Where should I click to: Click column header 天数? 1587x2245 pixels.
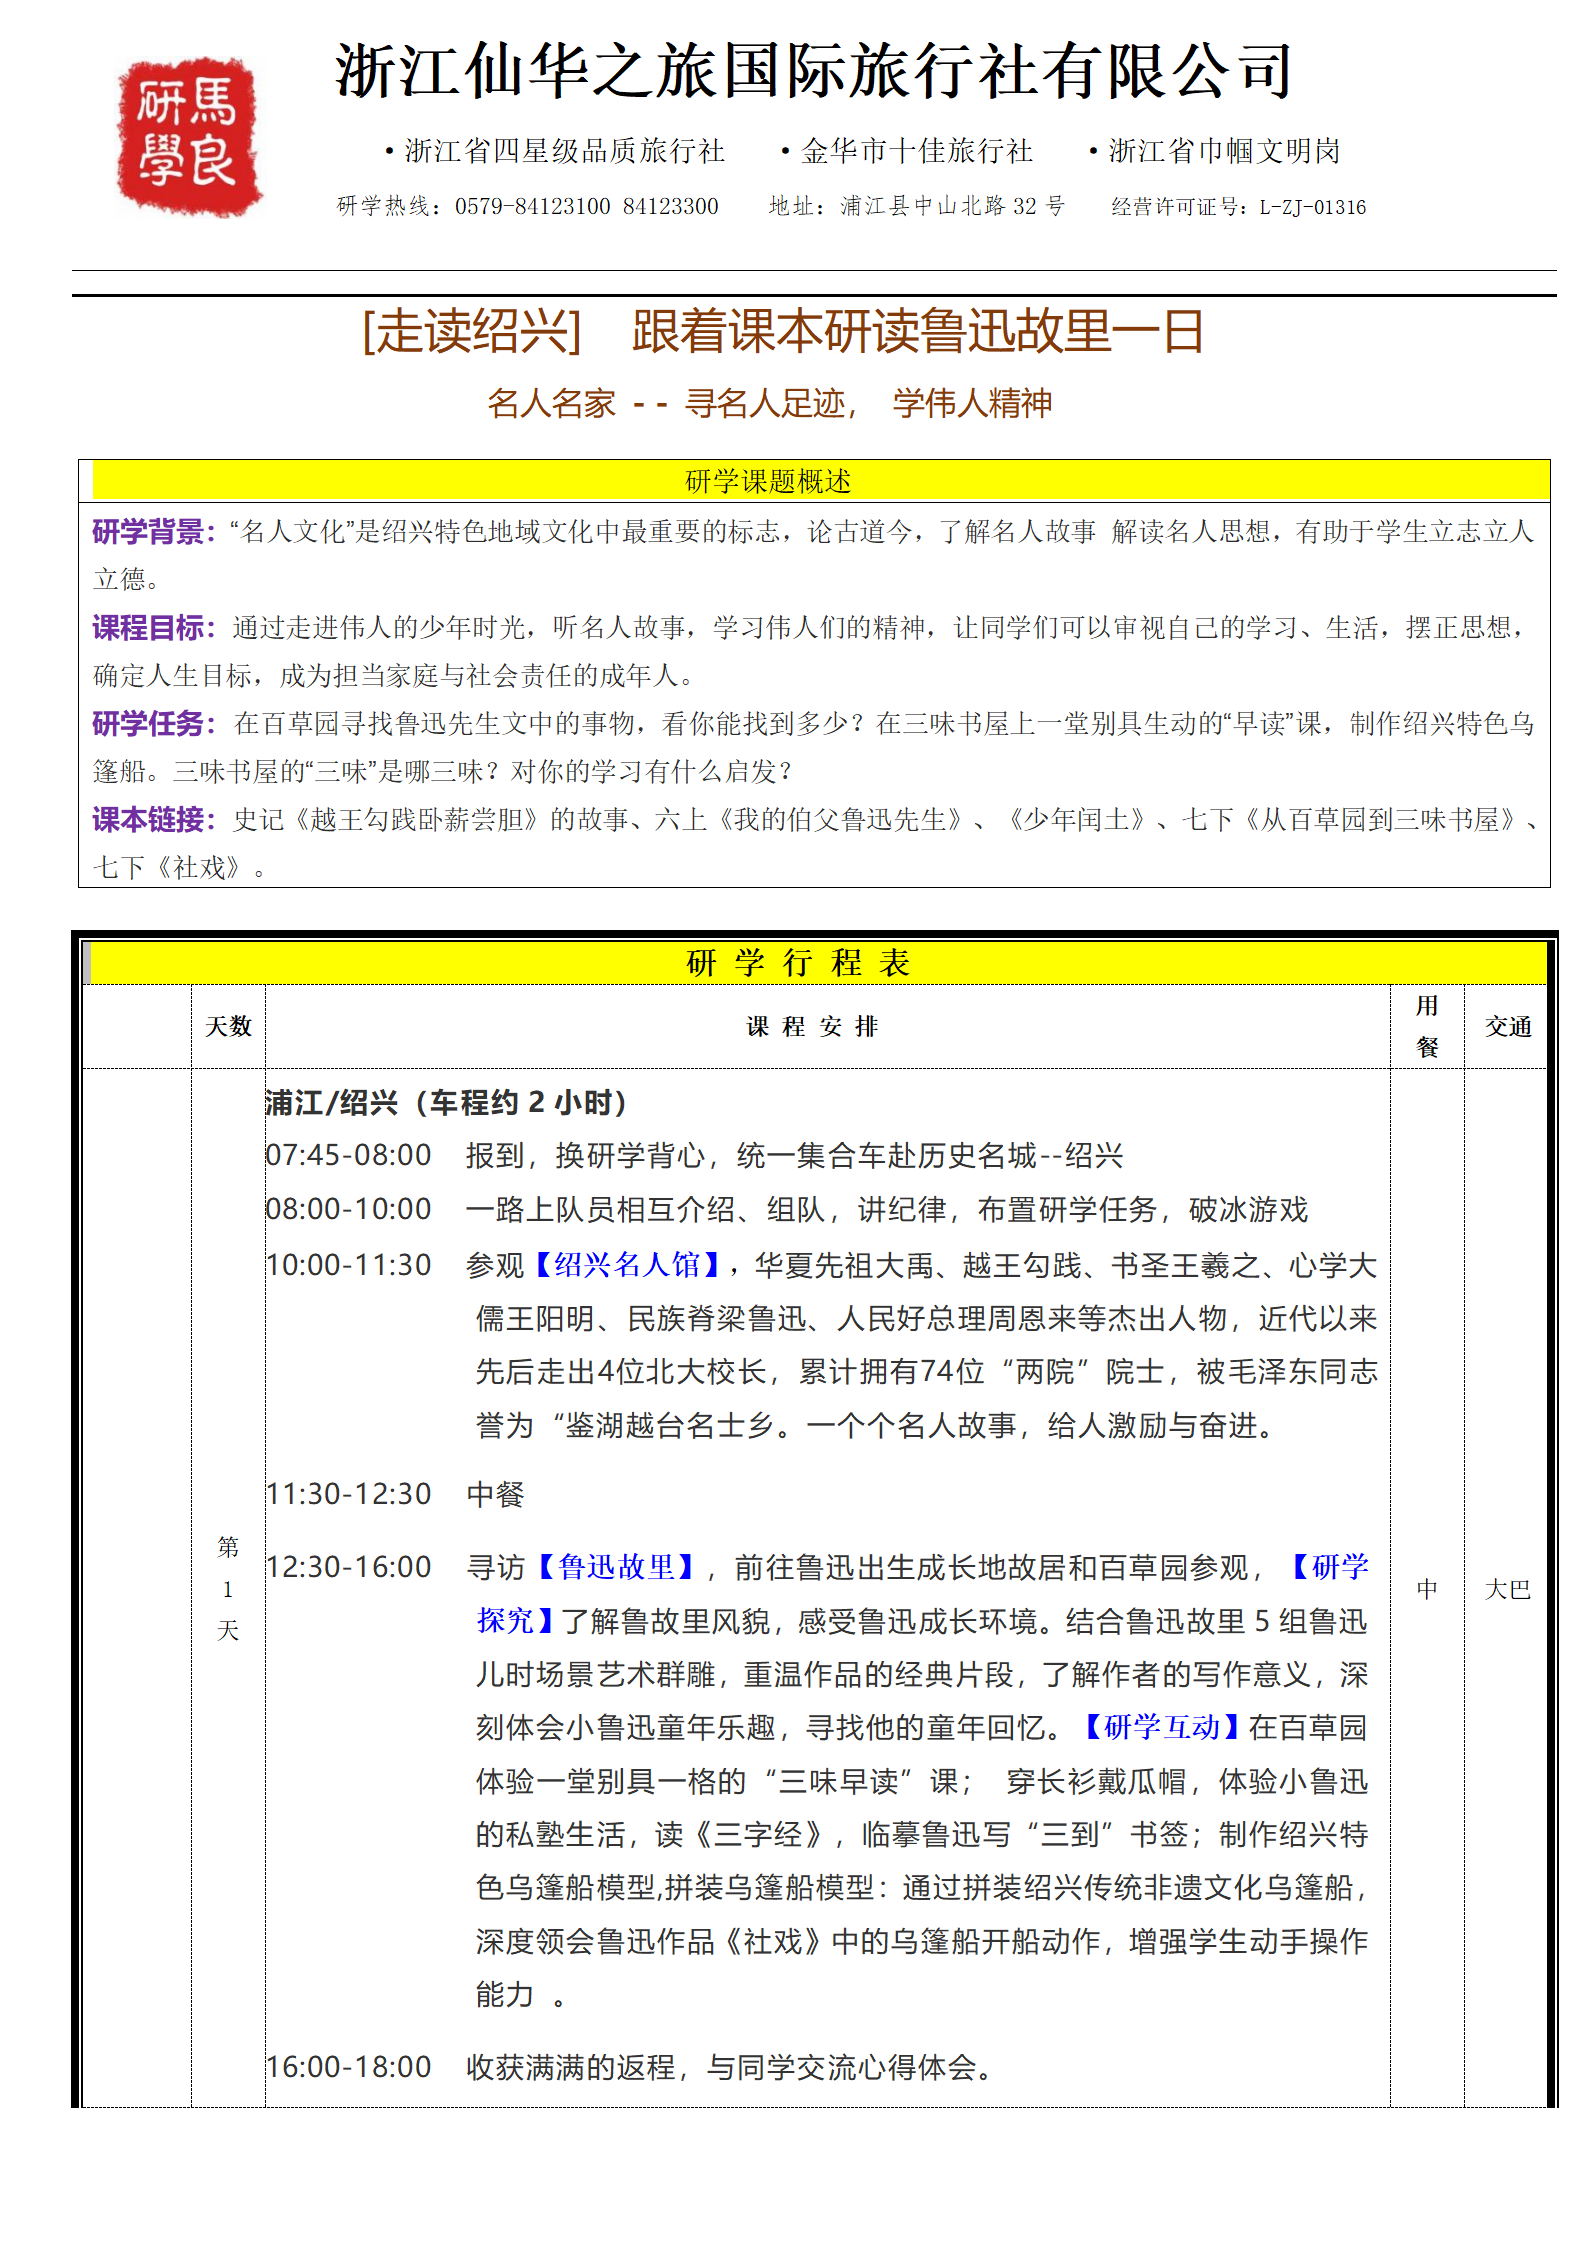pos(228,1026)
